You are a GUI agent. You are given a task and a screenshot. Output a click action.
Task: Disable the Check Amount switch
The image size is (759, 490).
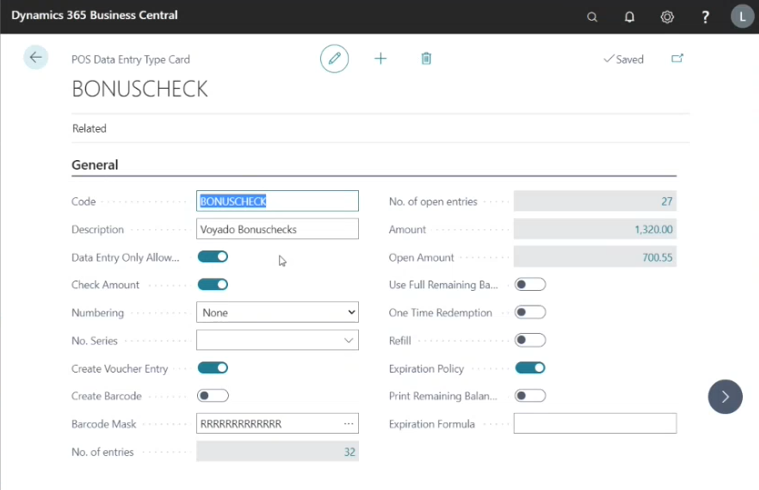pyautogui.click(x=213, y=284)
